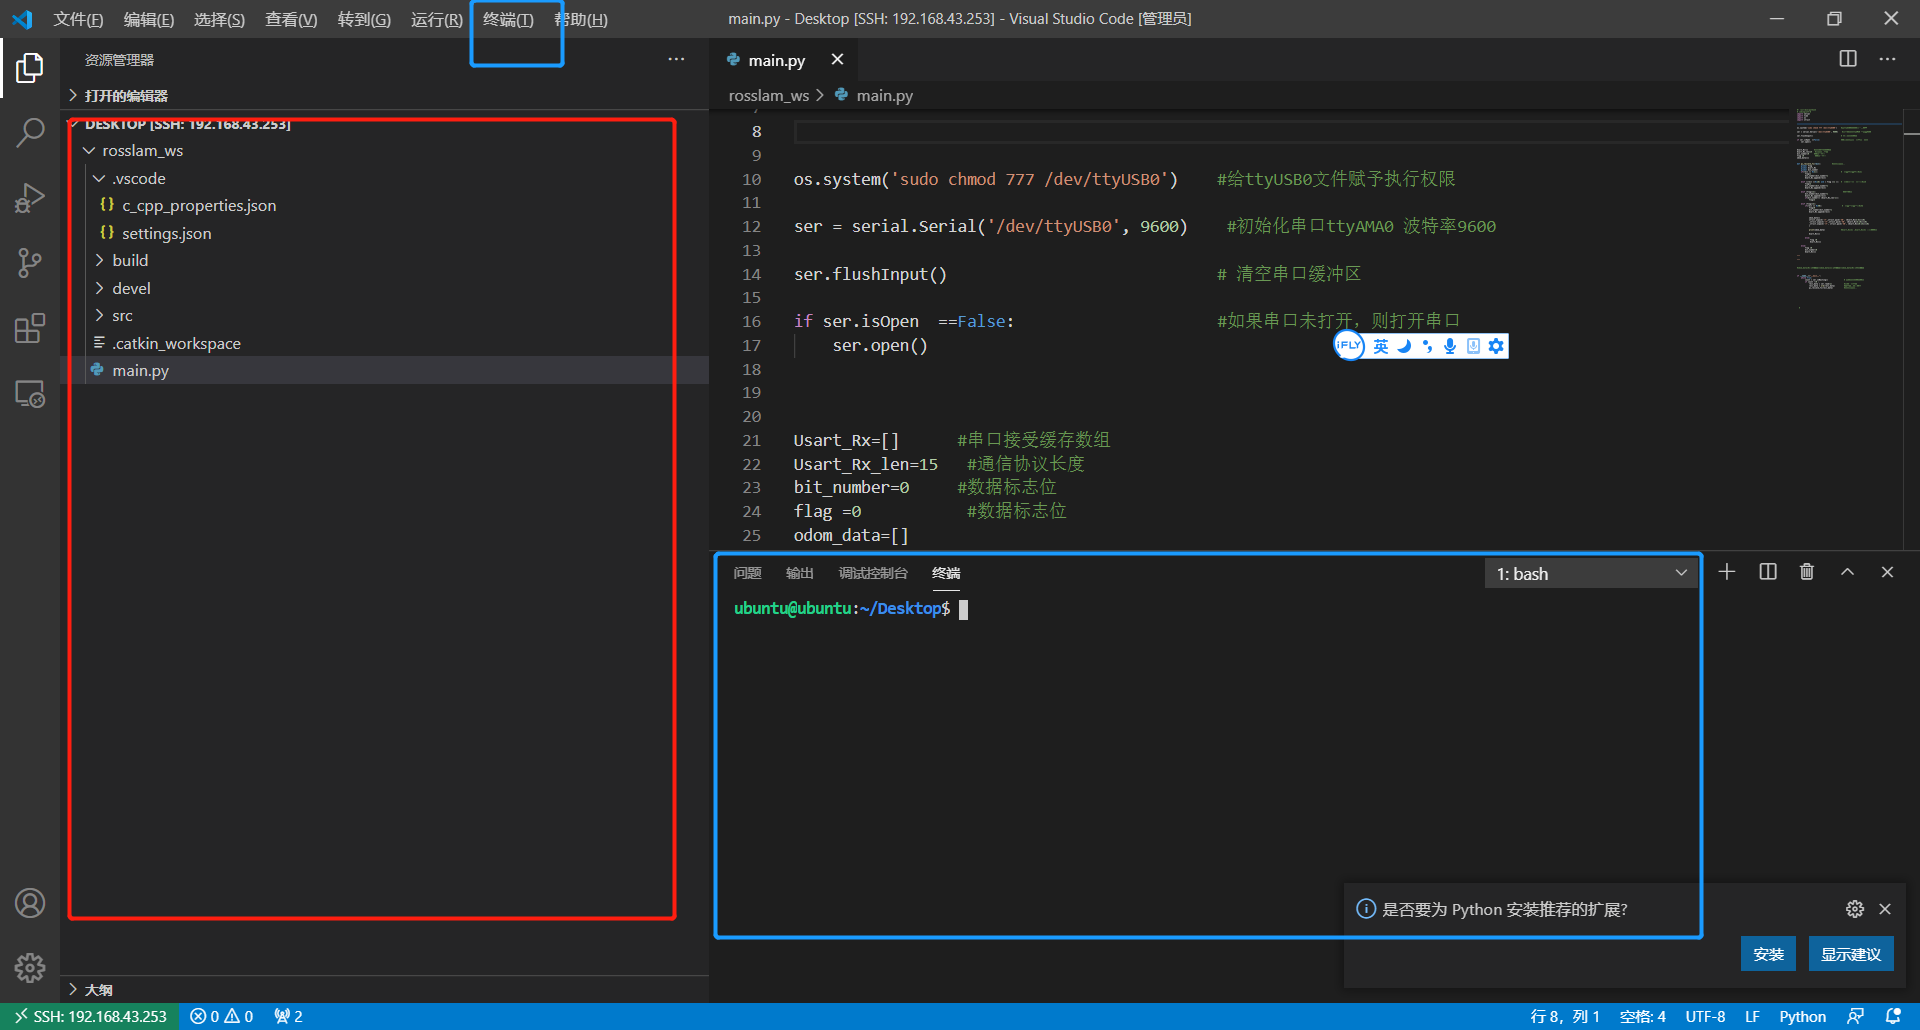The height and width of the screenshot is (1030, 1920).
Task: Open the Run menu
Action: [437, 19]
